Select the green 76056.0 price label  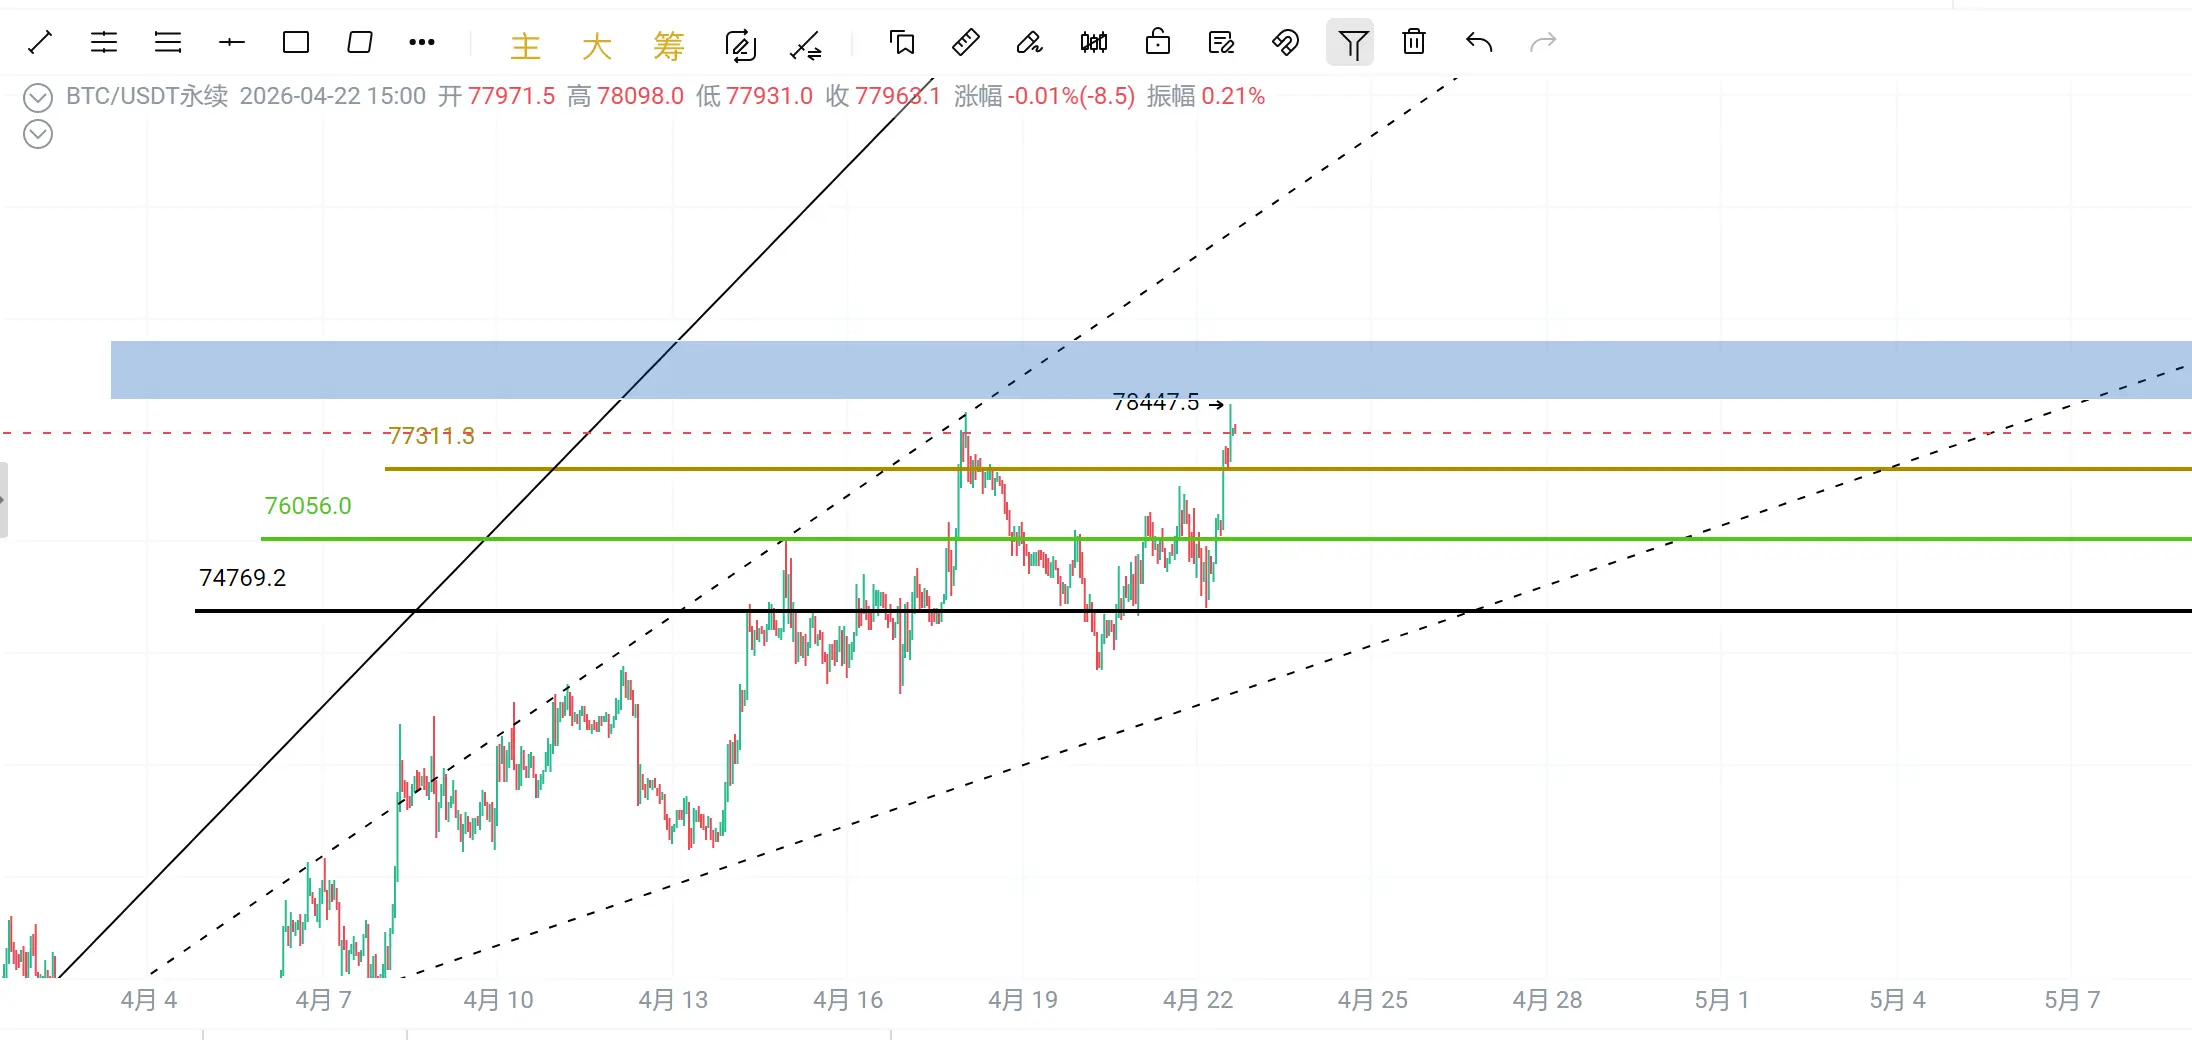(x=308, y=506)
